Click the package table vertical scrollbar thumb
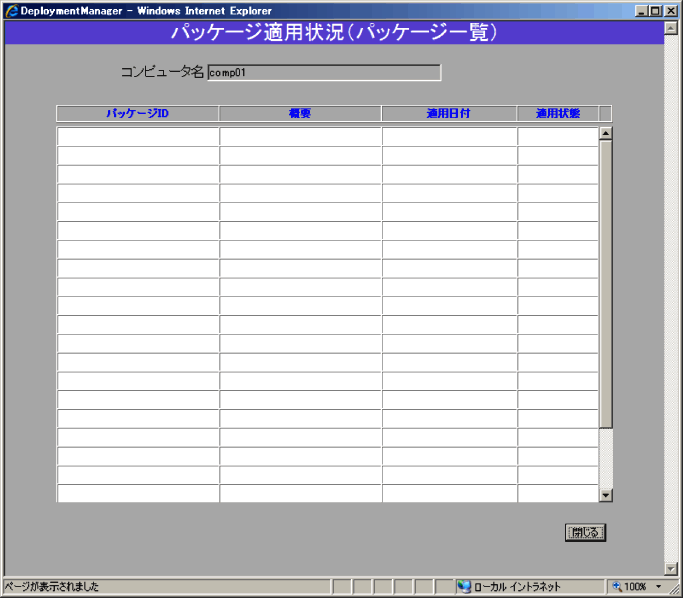This screenshot has height=598, width=683. [605, 284]
